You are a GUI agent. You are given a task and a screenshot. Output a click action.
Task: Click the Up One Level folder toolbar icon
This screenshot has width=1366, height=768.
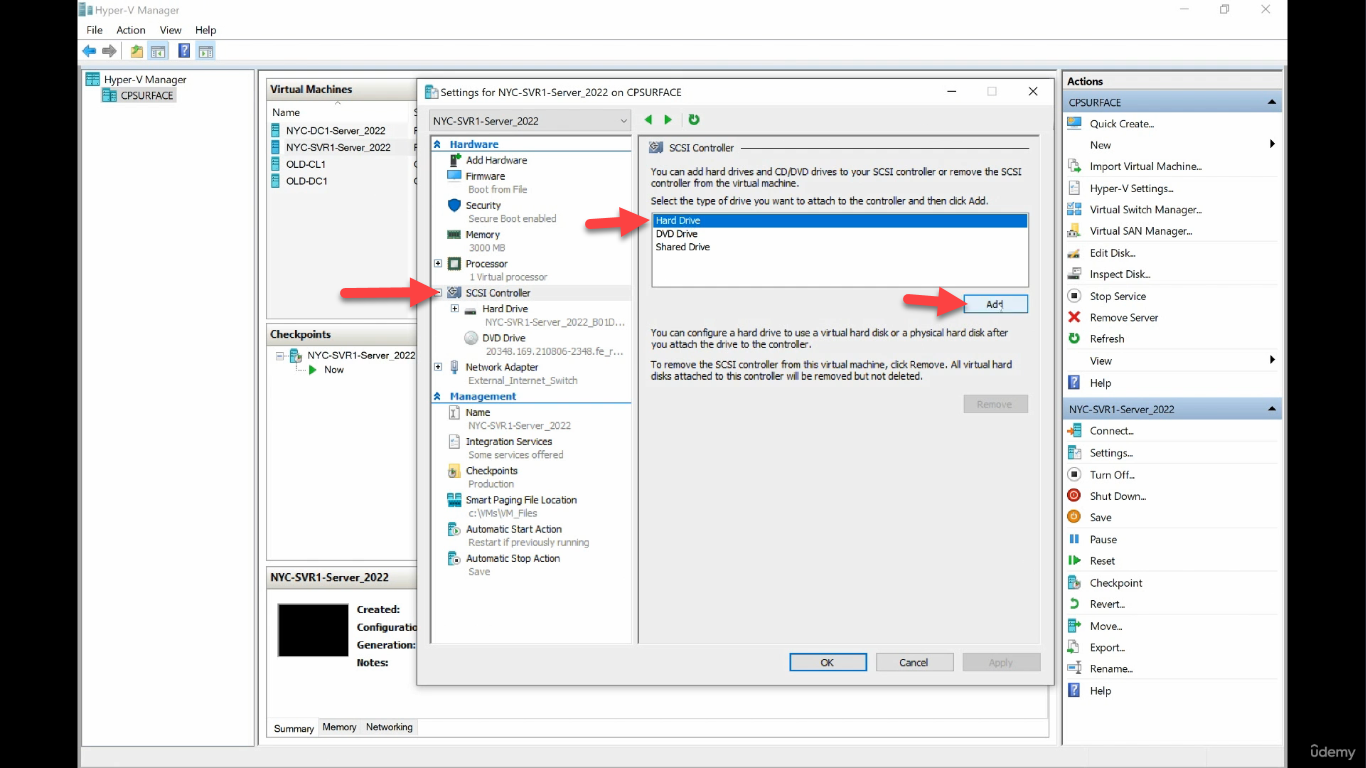(x=137, y=51)
